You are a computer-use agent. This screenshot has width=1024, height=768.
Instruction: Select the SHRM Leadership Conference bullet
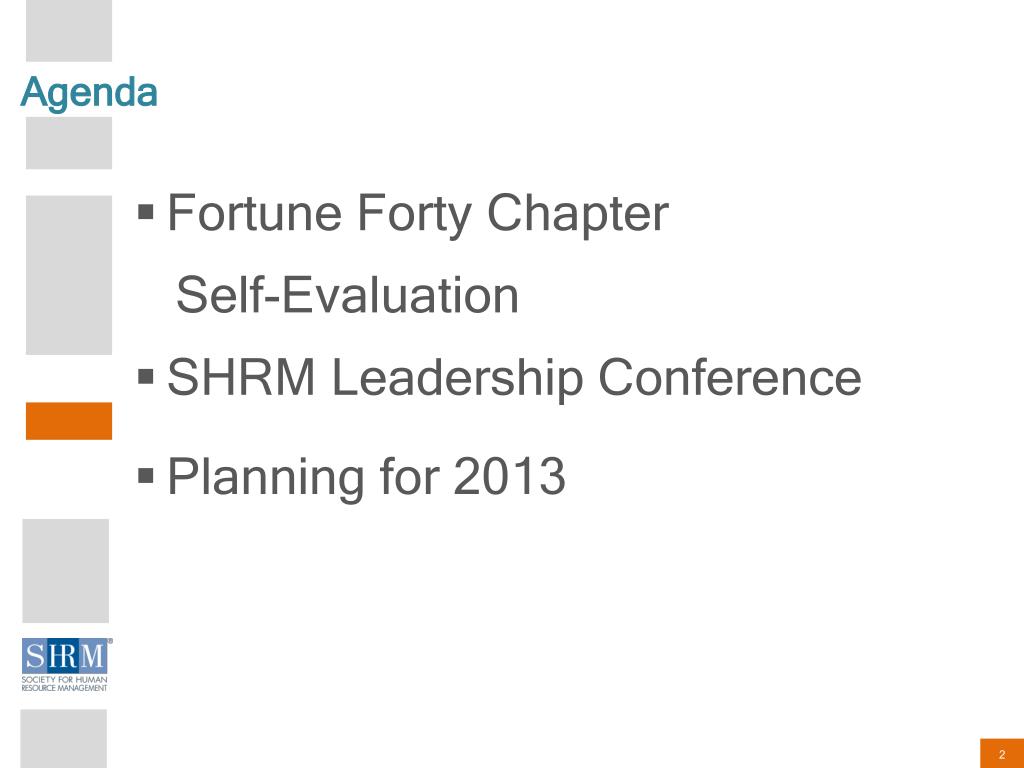click(x=514, y=377)
